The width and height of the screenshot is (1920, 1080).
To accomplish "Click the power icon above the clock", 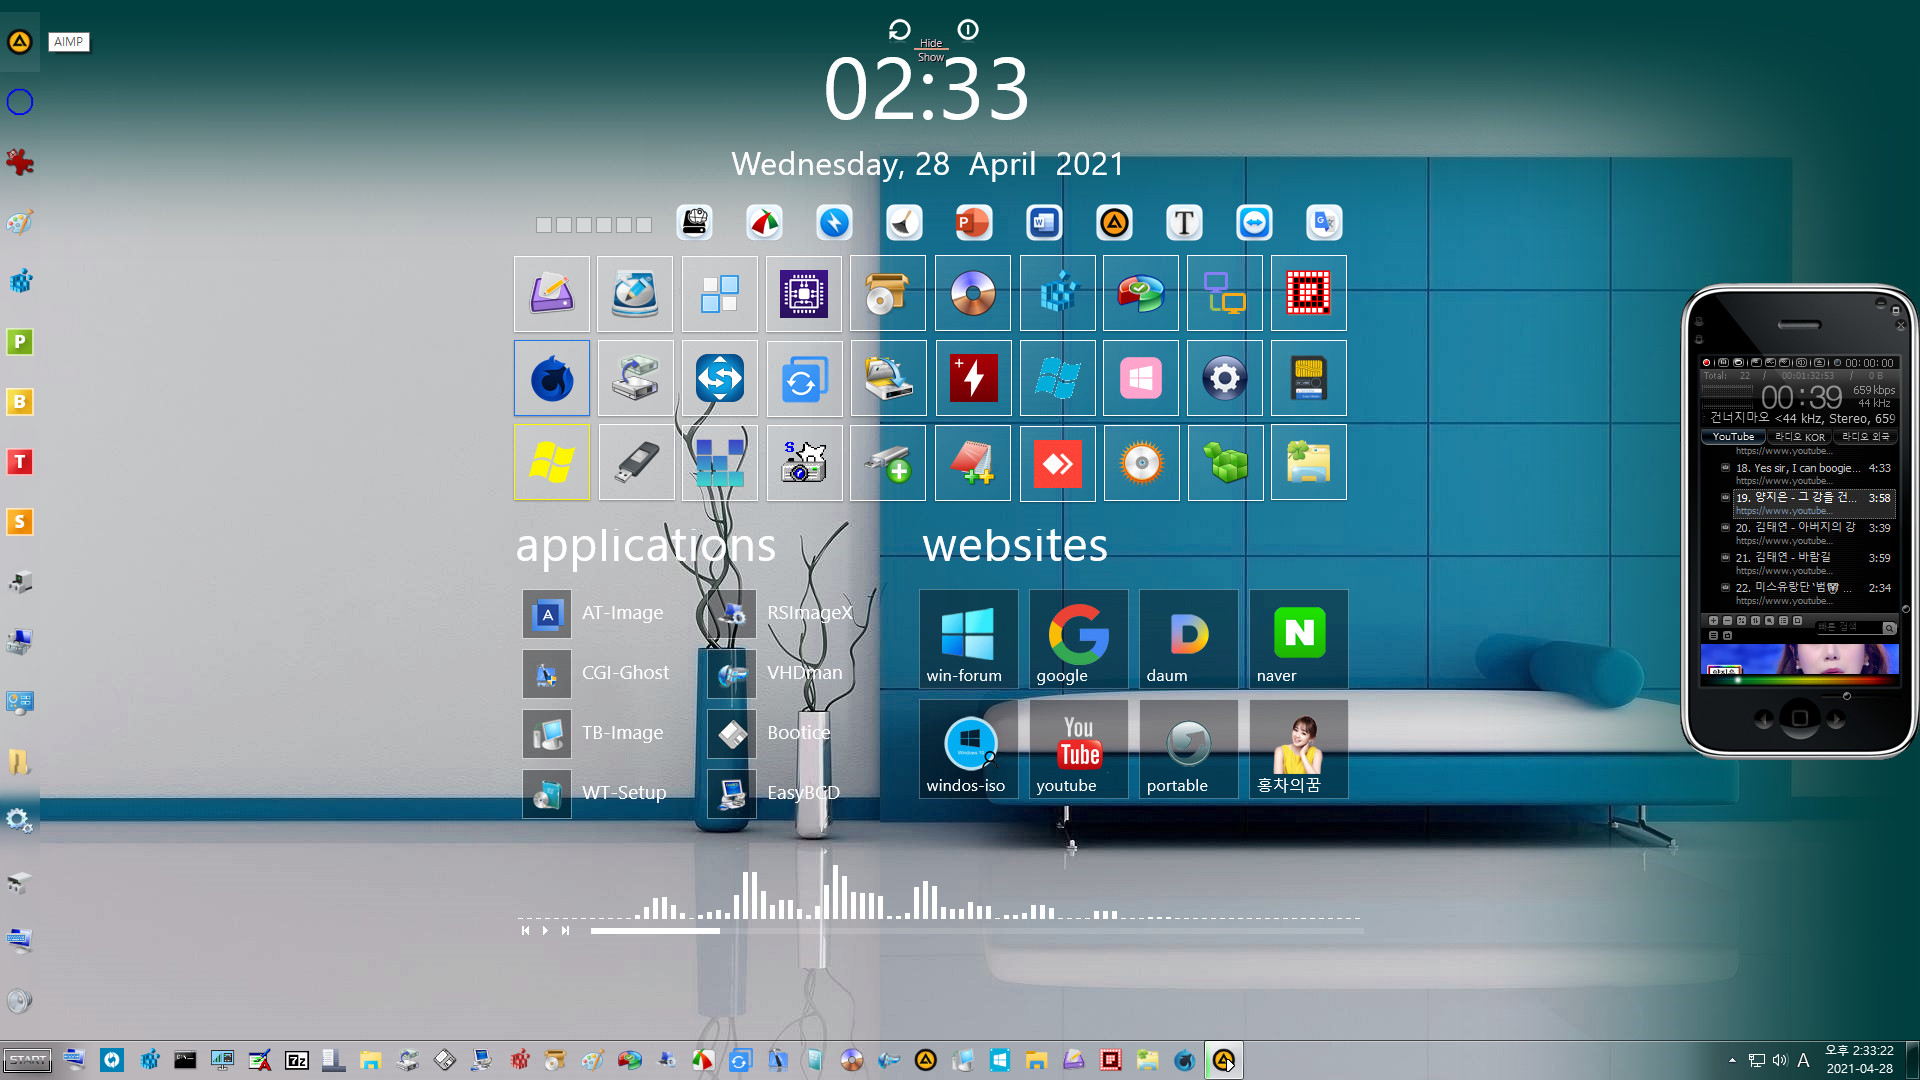I will click(968, 30).
